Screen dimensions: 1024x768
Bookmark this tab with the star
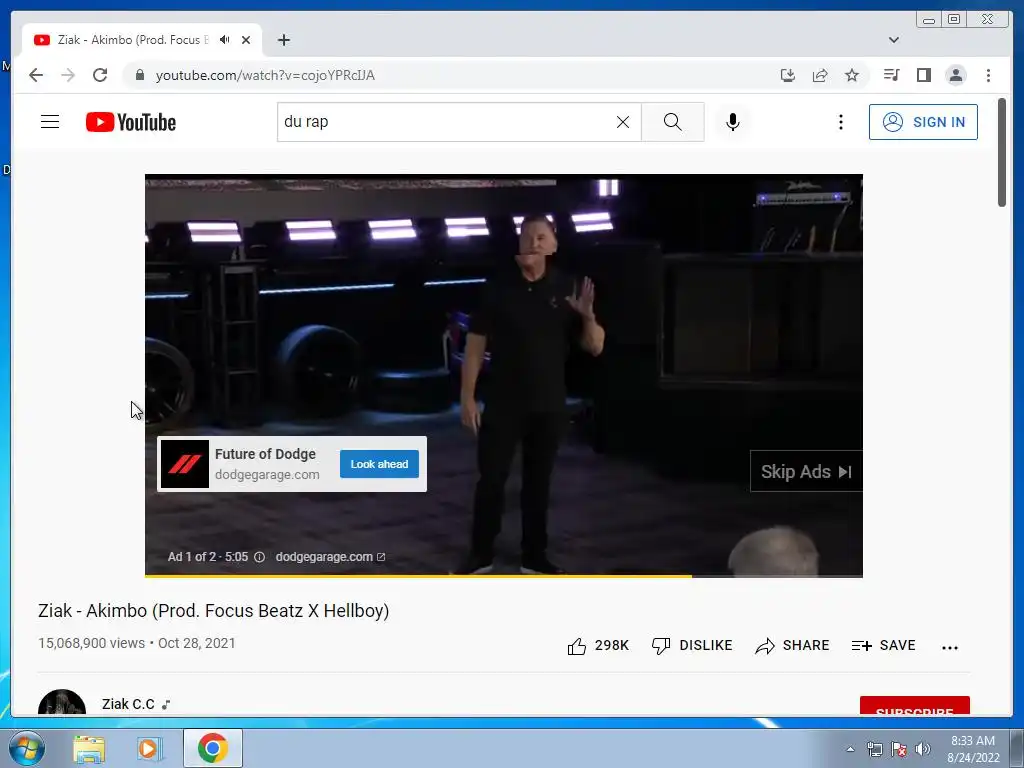coord(852,75)
